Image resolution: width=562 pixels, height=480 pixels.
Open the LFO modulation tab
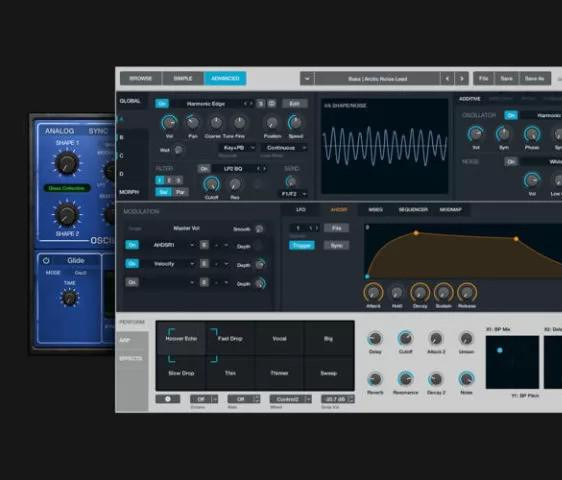pyautogui.click(x=301, y=209)
